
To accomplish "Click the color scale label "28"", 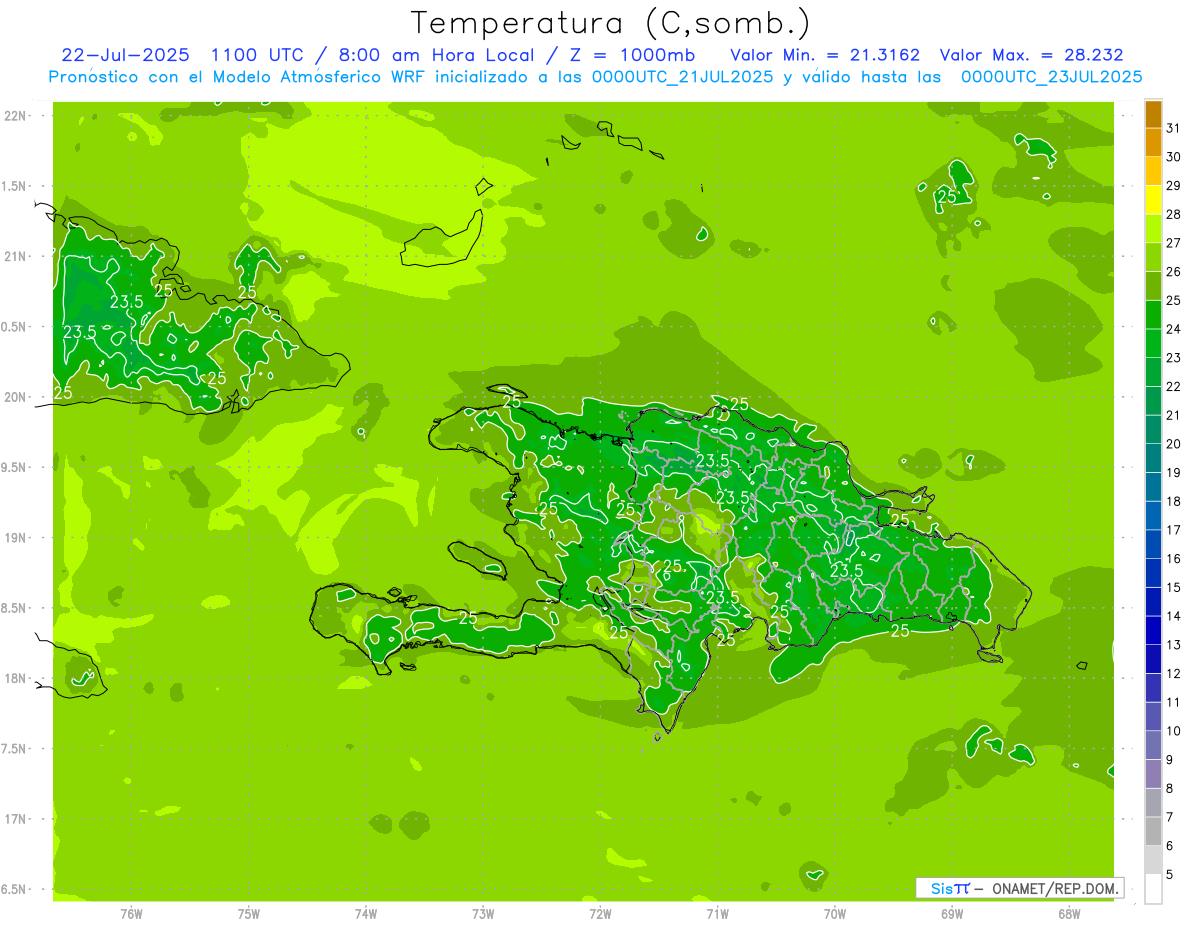I will (x=1173, y=214).
